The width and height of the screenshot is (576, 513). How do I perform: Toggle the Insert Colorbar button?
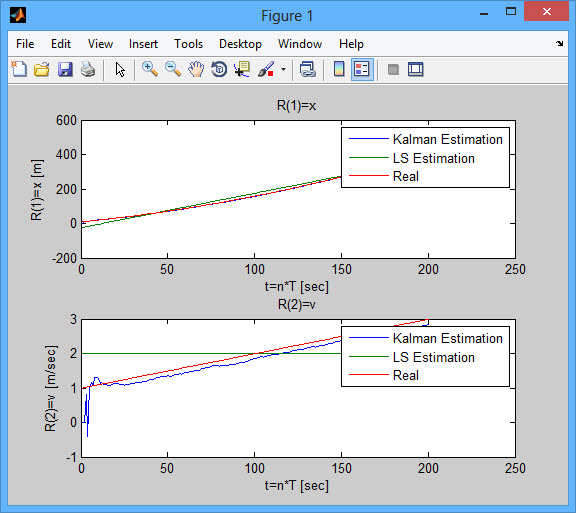tap(339, 69)
